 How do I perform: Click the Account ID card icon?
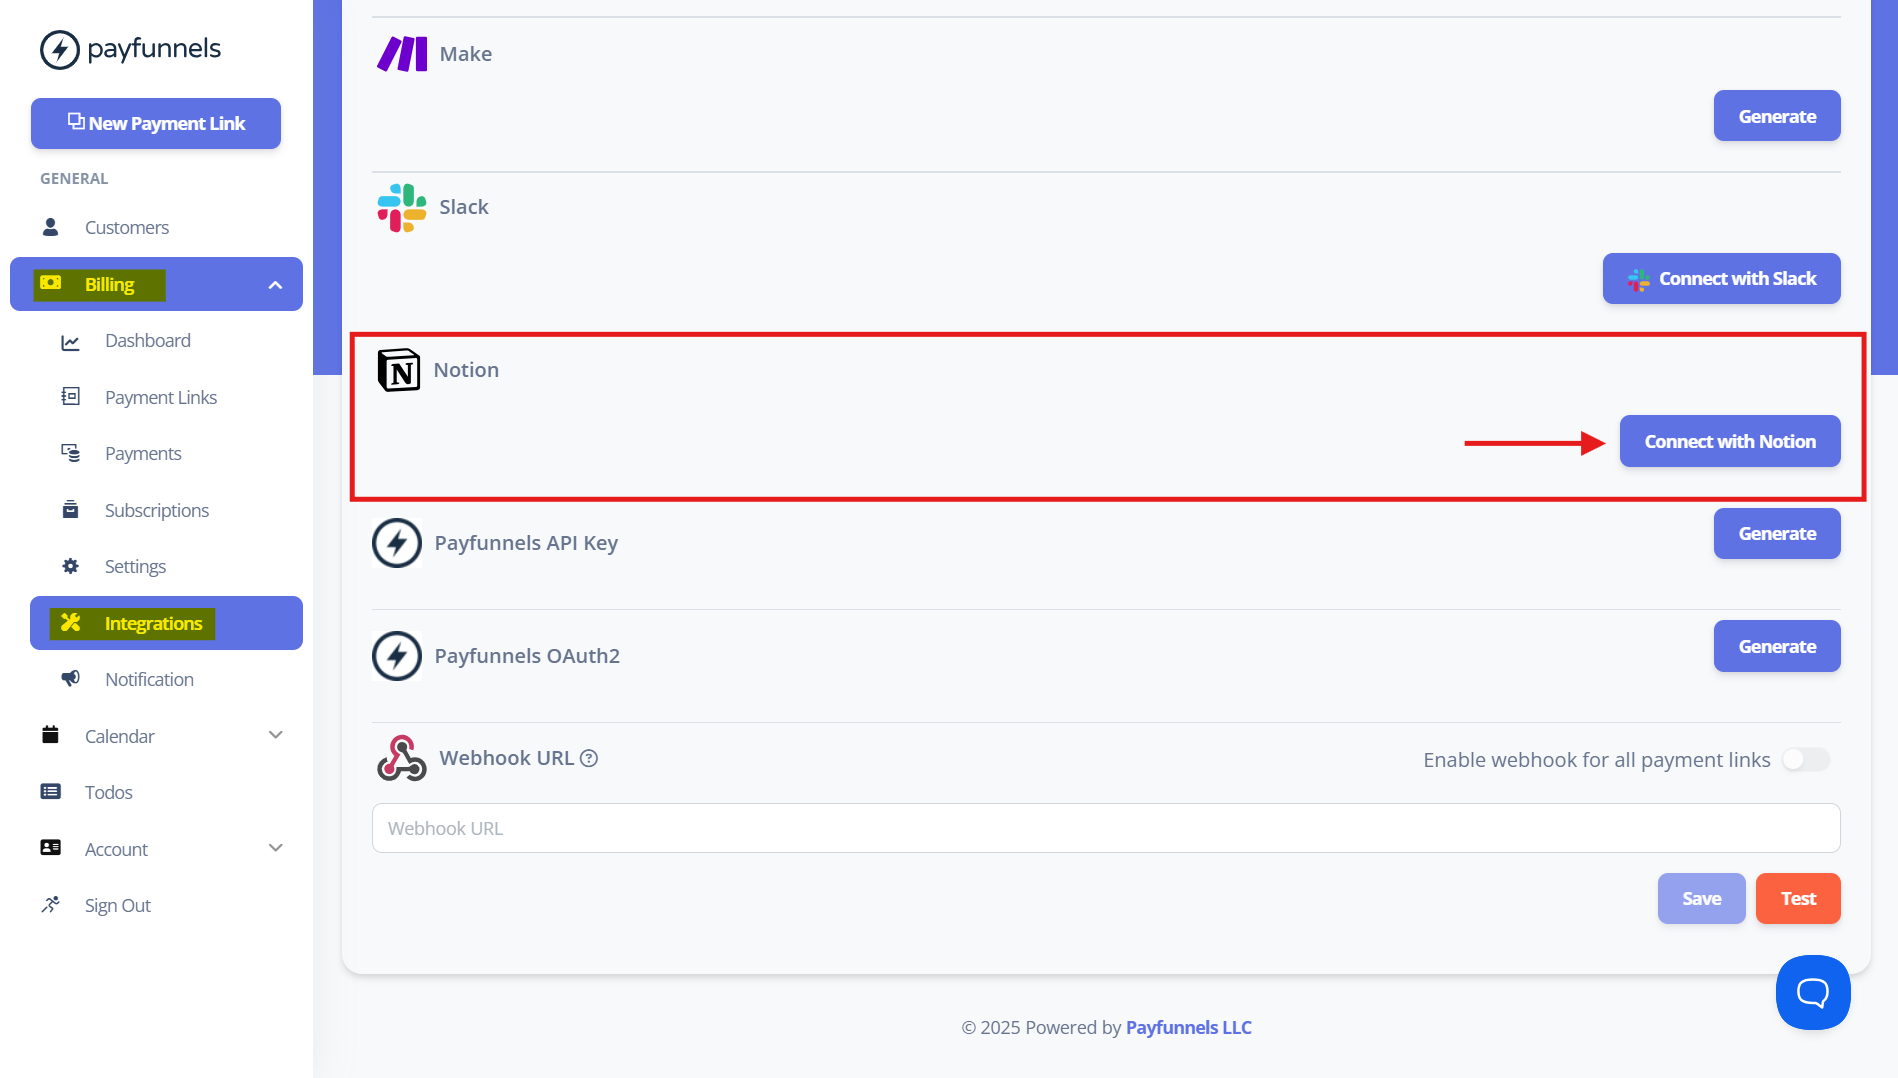pyautogui.click(x=50, y=848)
